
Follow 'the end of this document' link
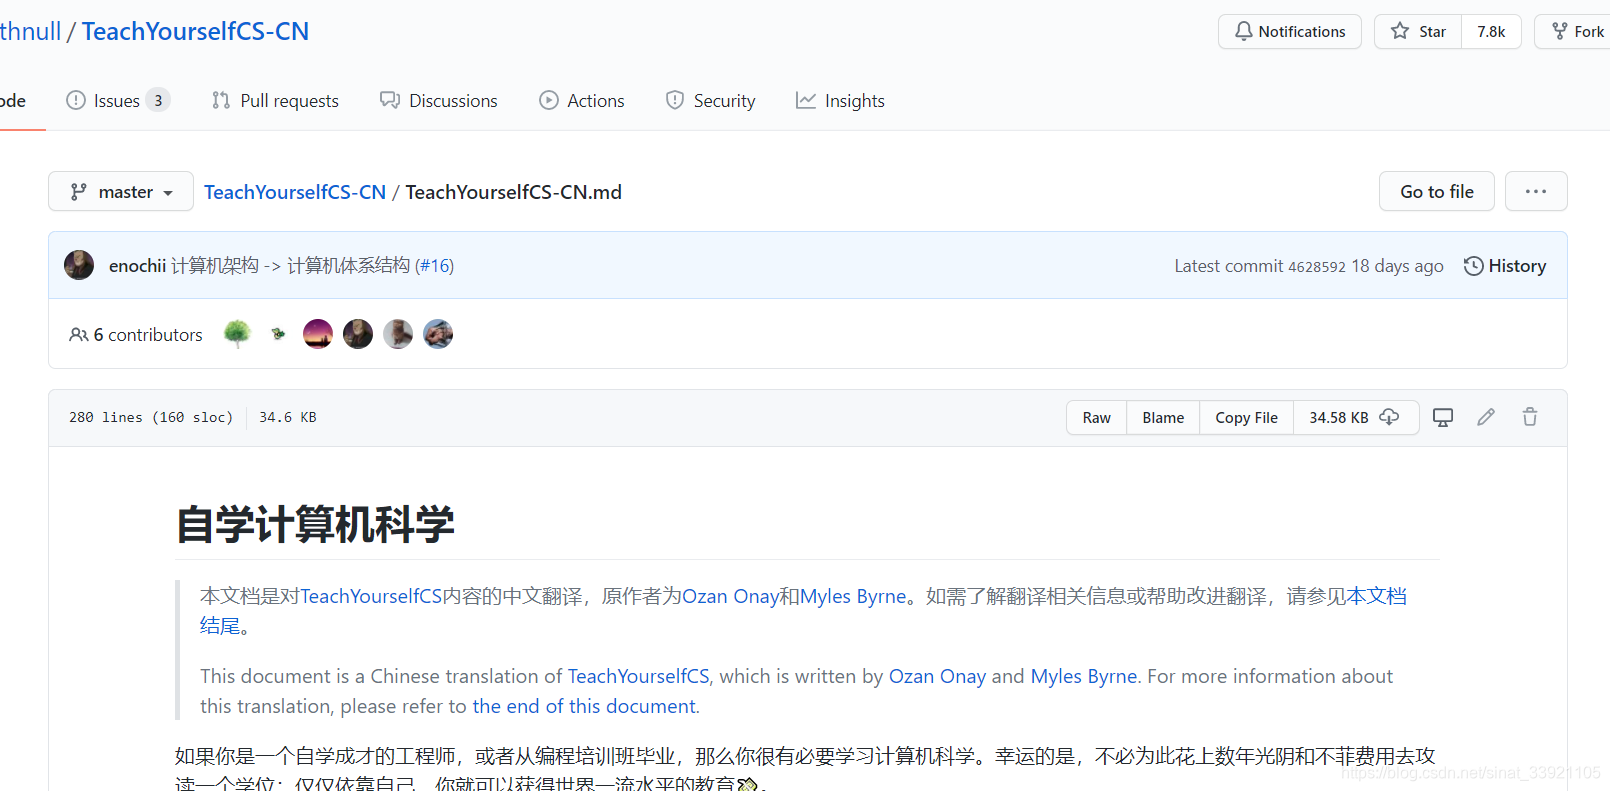coord(584,706)
